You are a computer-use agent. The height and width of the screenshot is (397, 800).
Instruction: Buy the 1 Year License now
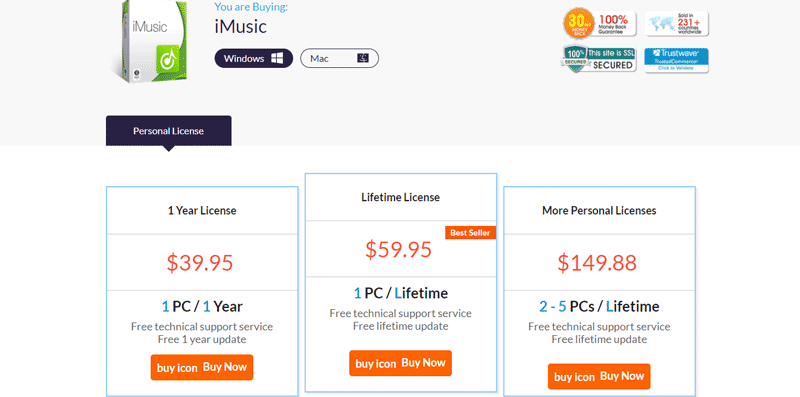pos(202,367)
